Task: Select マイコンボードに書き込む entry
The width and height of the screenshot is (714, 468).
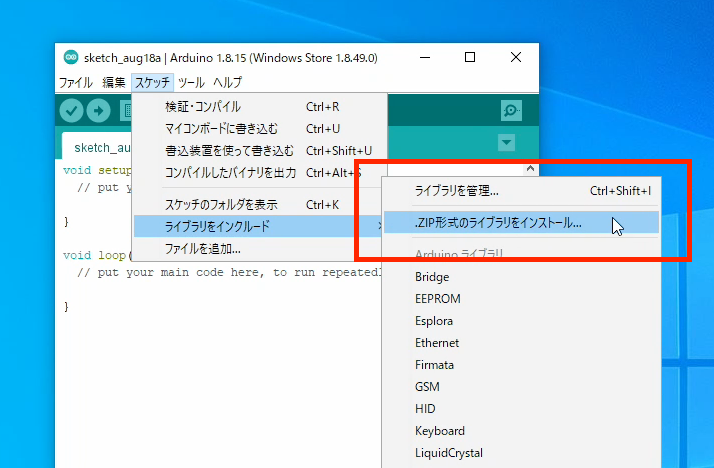Action: coord(260,129)
